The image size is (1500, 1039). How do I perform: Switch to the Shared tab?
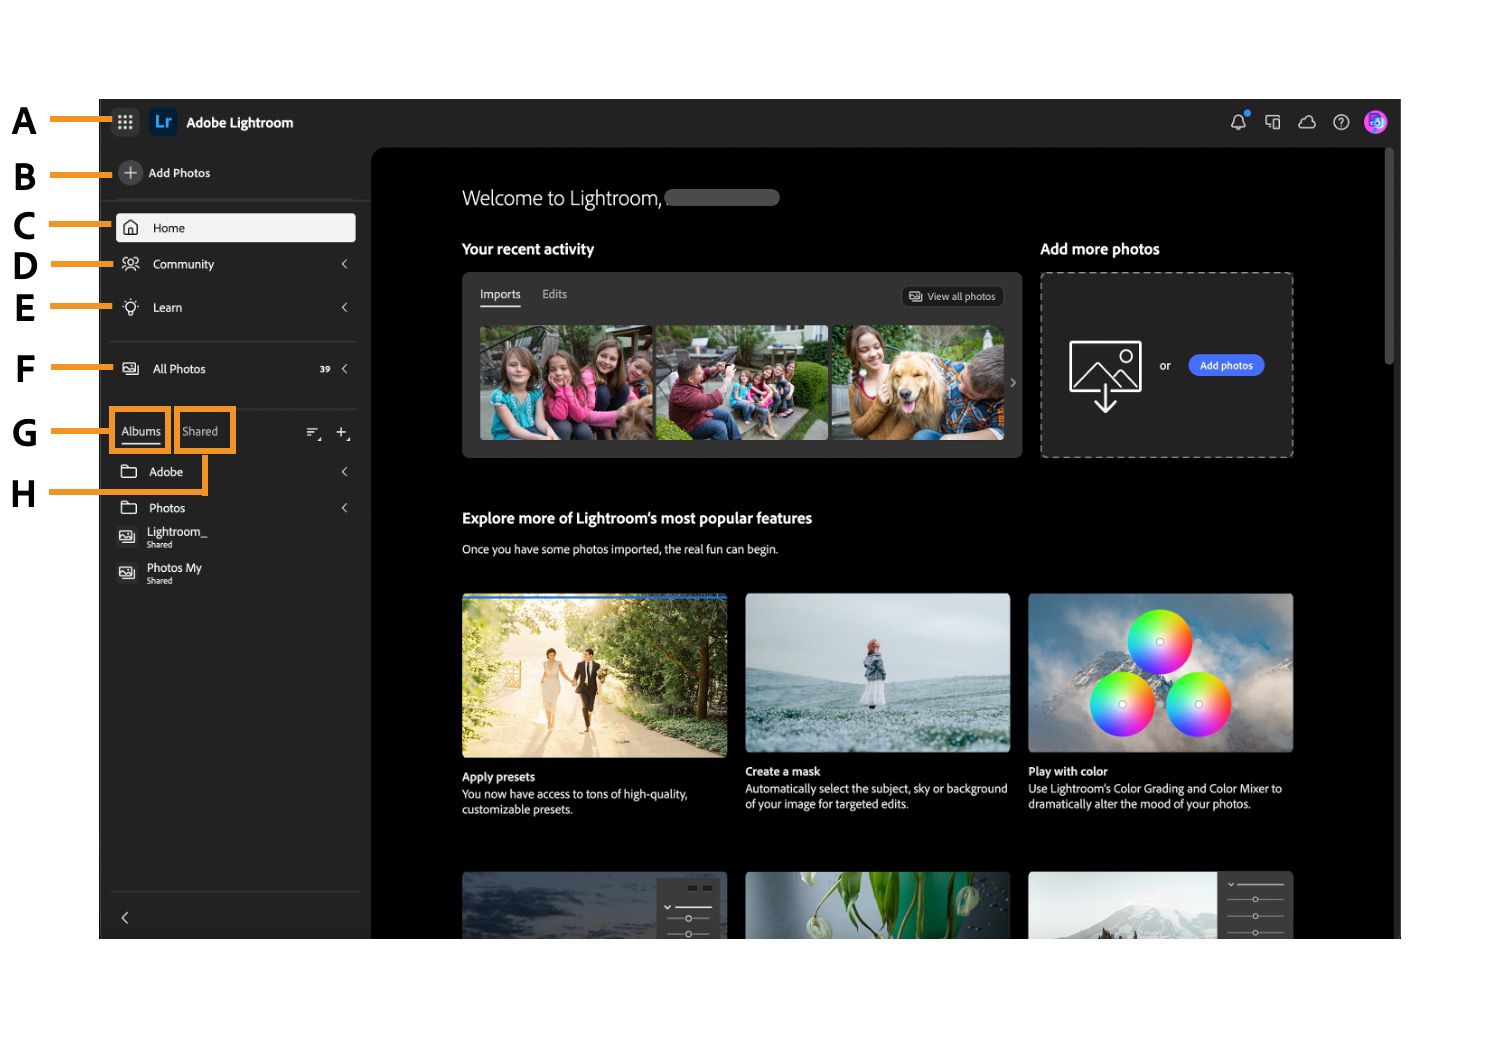202,431
